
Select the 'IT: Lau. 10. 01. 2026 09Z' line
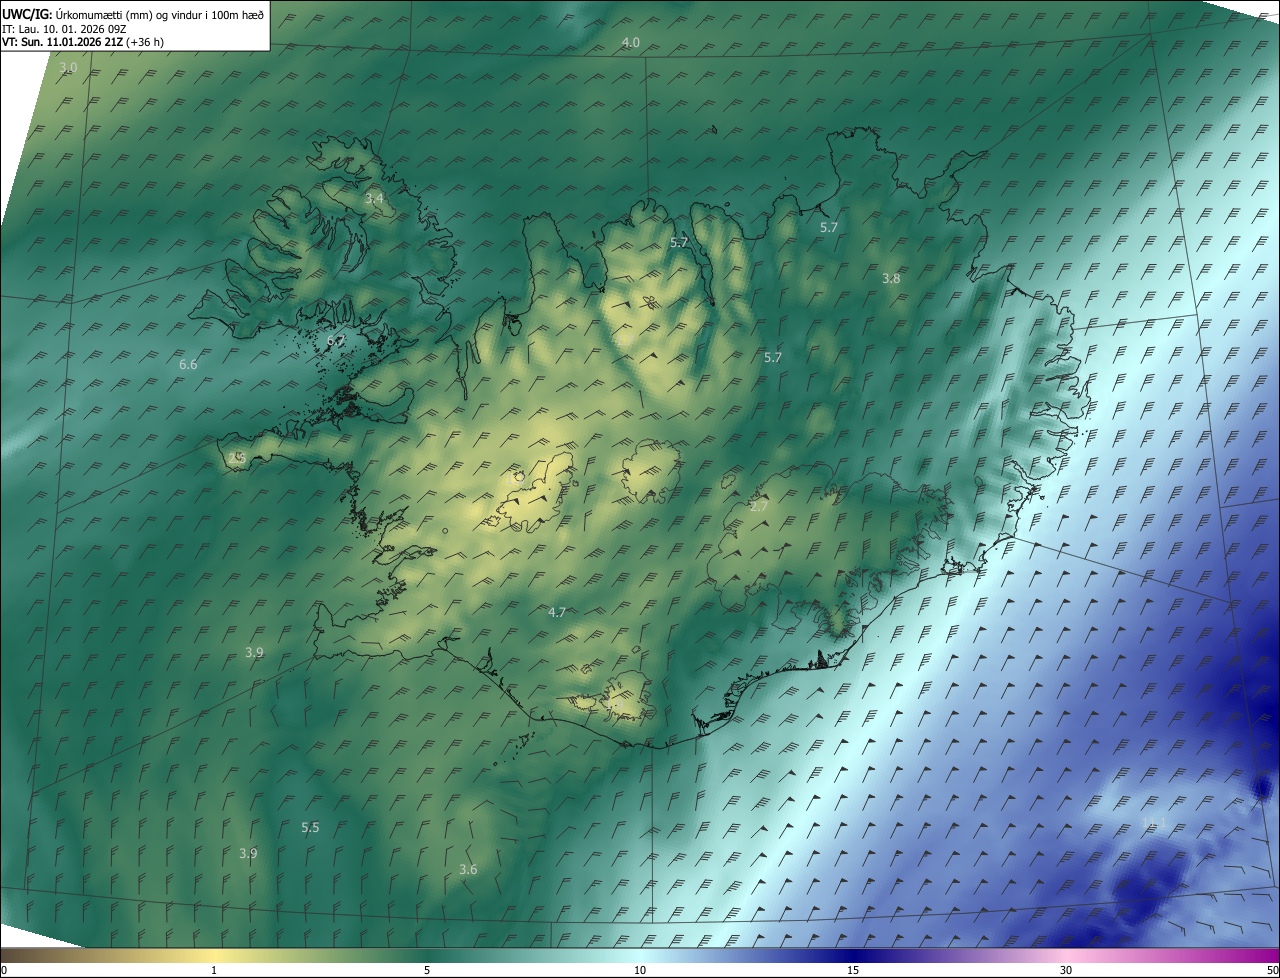pyautogui.click(x=64, y=29)
